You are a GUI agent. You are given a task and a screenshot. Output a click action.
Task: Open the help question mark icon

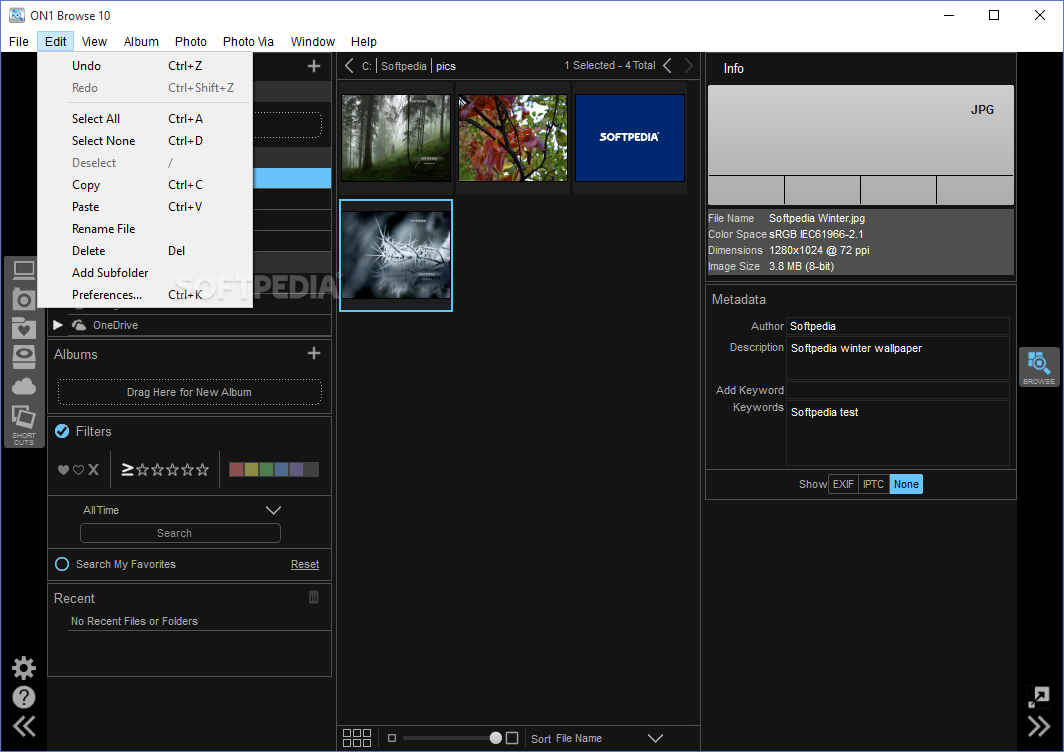(x=24, y=697)
